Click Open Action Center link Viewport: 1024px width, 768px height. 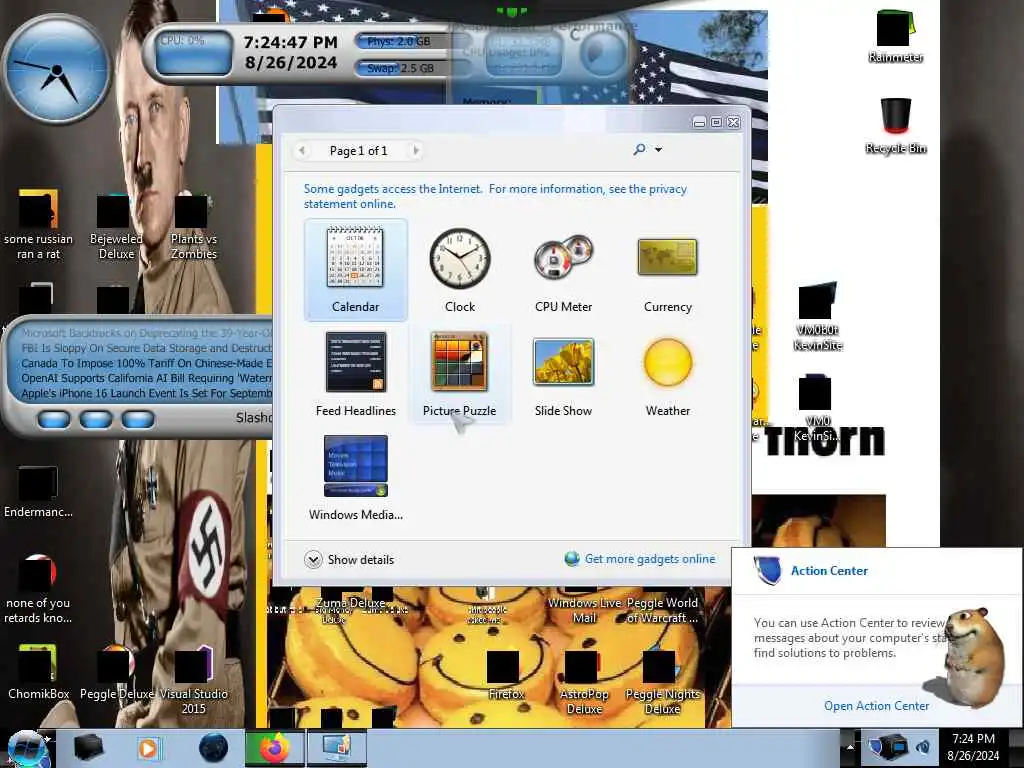[876, 705]
